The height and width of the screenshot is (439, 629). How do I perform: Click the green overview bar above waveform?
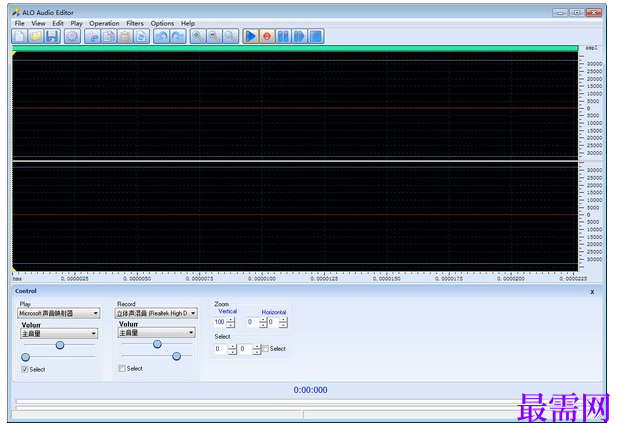(295, 48)
